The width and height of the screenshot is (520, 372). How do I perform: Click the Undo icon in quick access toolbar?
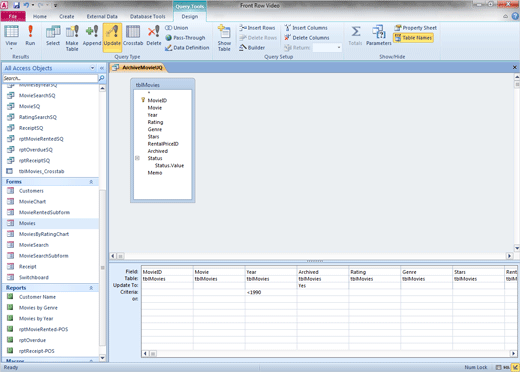[x=26, y=5]
